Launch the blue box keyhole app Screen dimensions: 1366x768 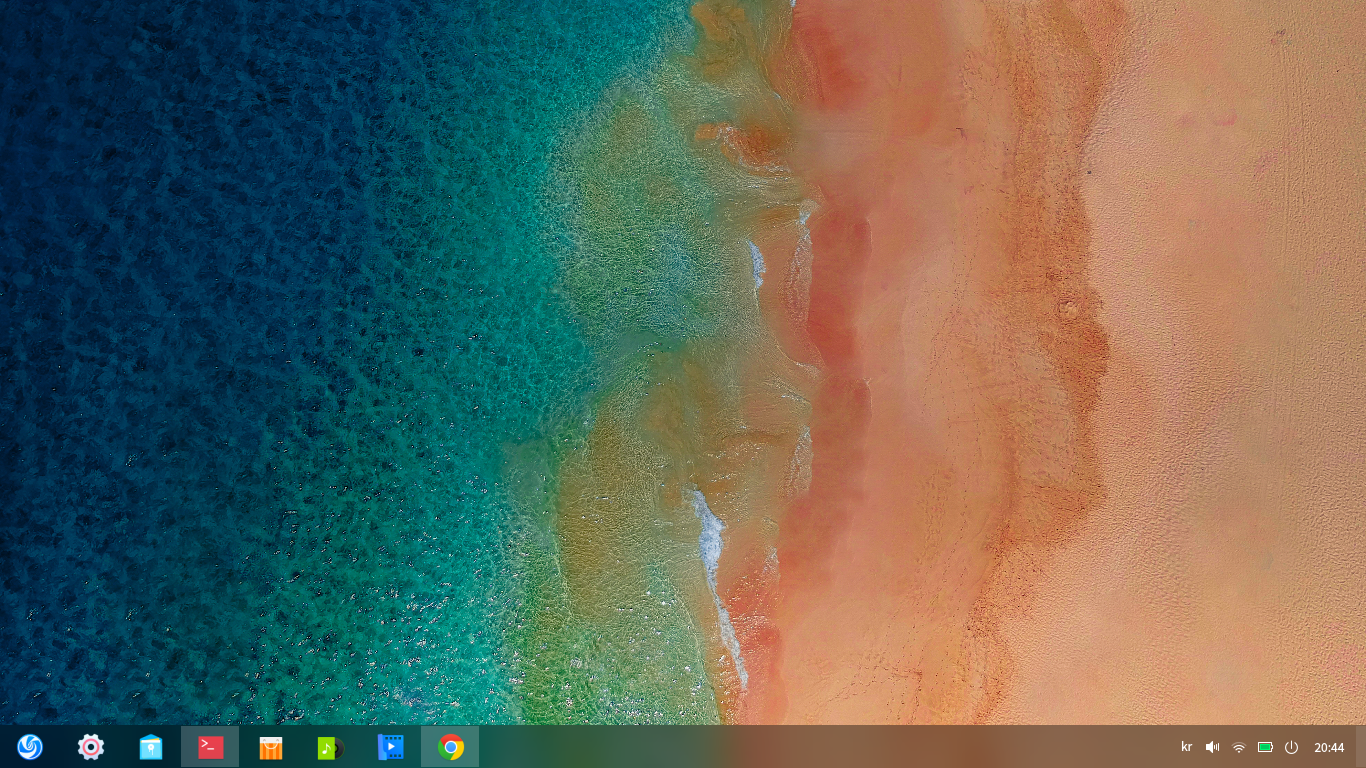(x=150, y=747)
